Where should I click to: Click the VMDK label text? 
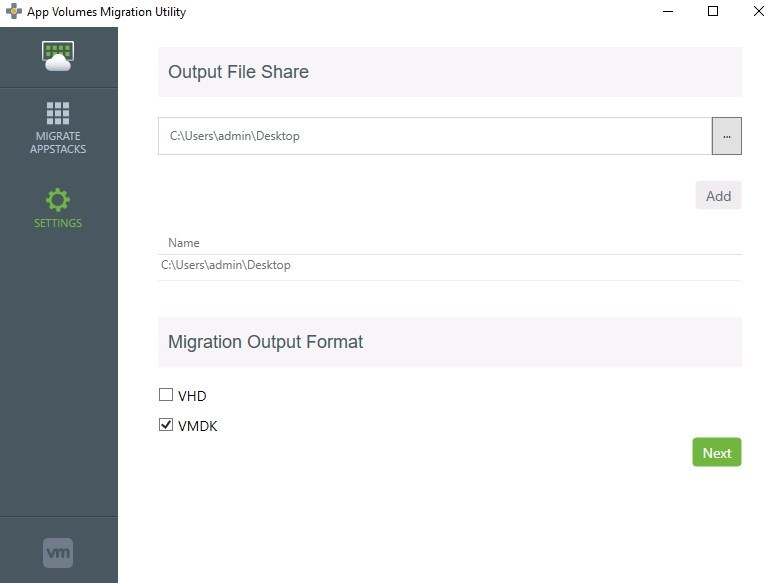[198, 426]
